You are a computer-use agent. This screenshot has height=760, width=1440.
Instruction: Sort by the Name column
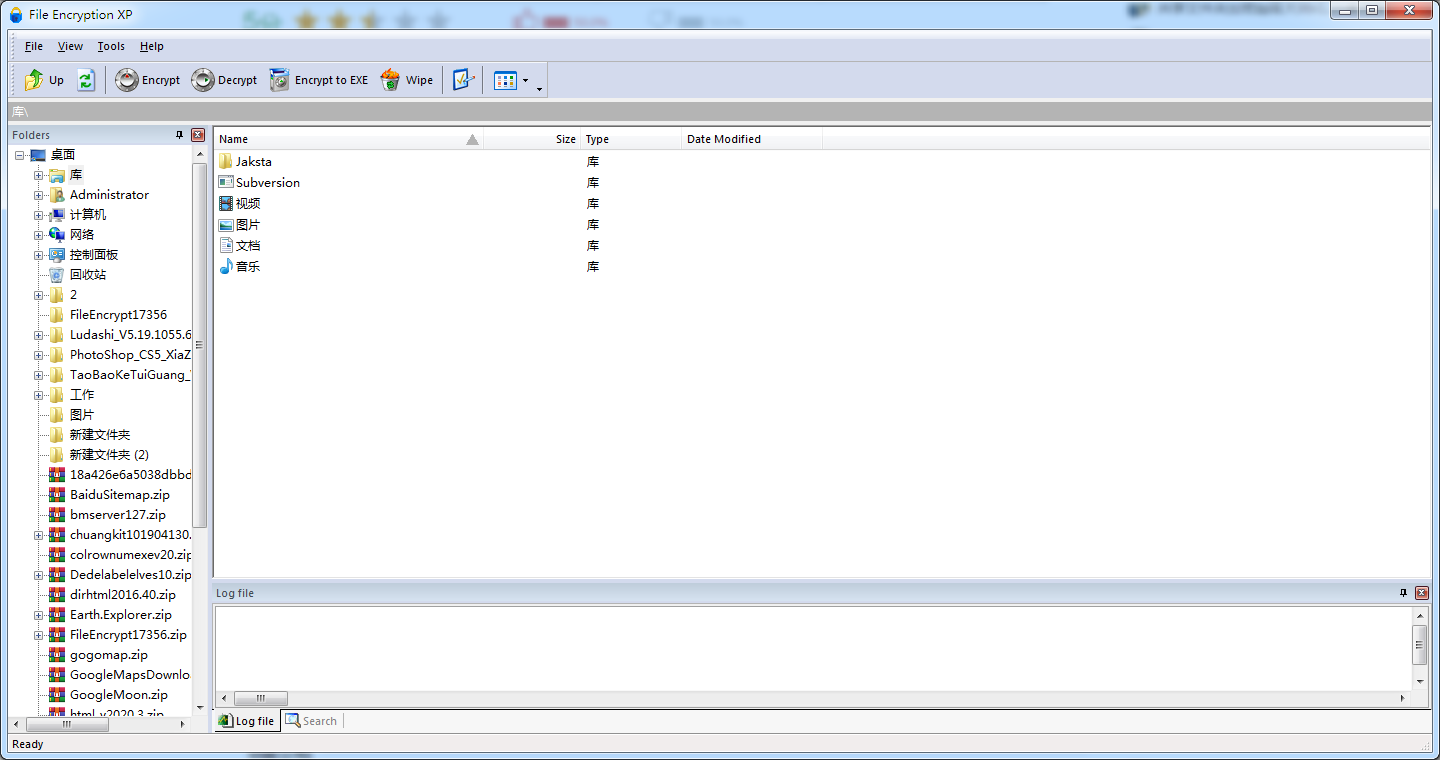[x=349, y=139]
